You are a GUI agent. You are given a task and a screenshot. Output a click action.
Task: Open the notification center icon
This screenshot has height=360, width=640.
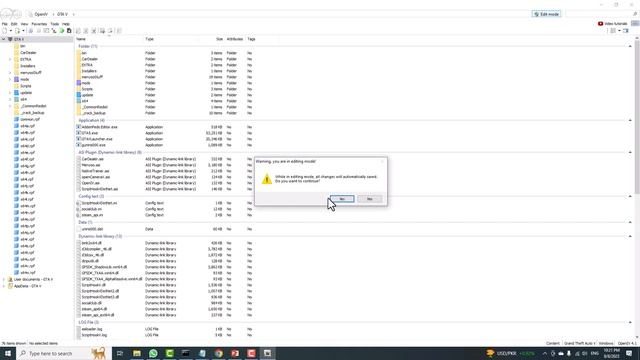[x=629, y=353]
